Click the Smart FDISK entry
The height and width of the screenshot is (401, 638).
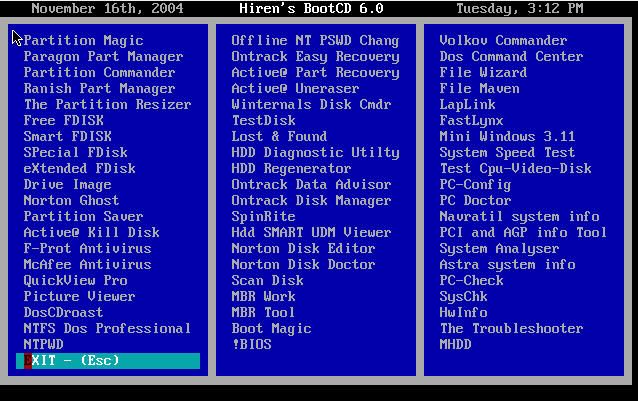(68, 136)
